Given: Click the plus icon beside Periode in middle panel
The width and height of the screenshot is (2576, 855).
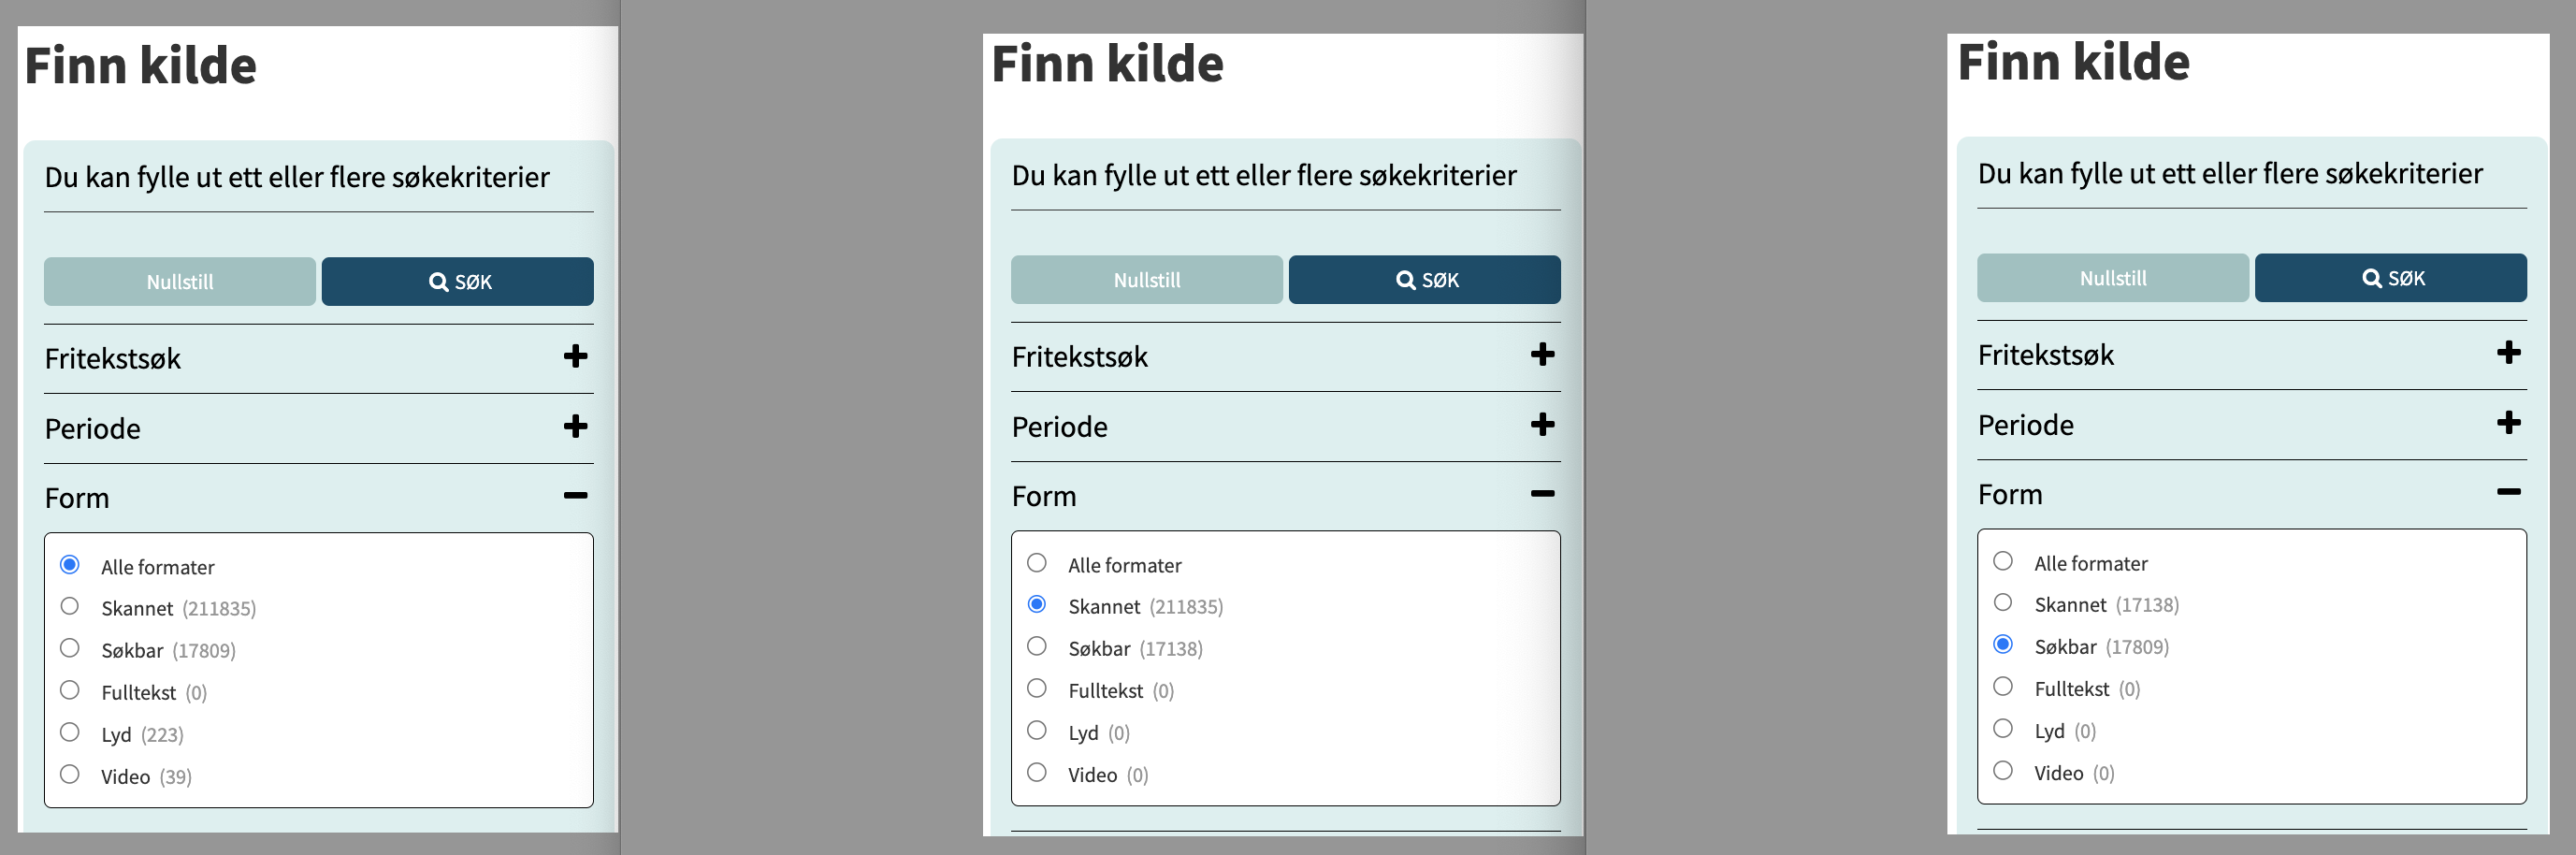Looking at the screenshot, I should 1542,424.
